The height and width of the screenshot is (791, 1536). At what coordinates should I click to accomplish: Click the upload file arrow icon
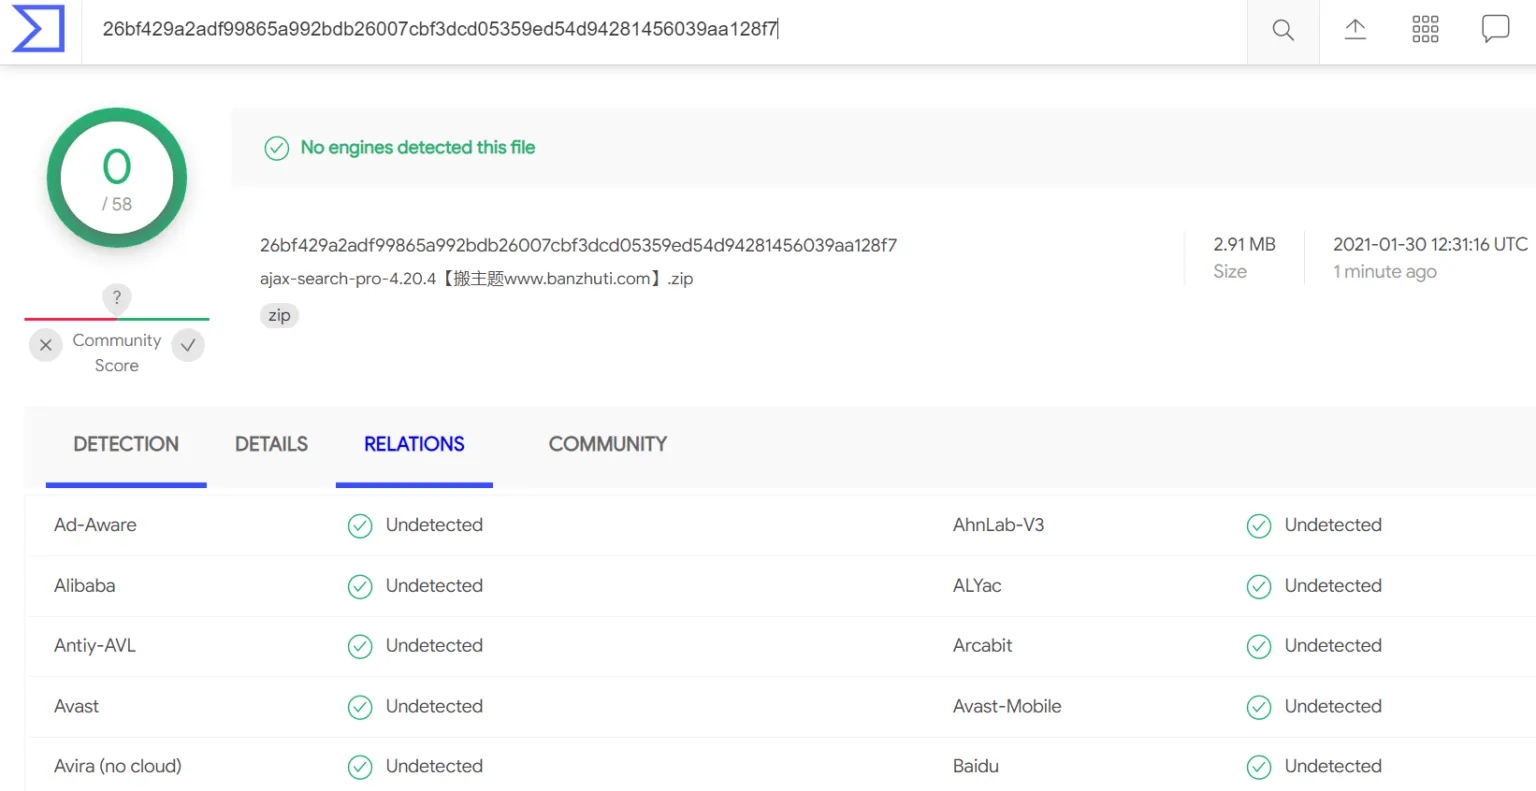tap(1355, 29)
